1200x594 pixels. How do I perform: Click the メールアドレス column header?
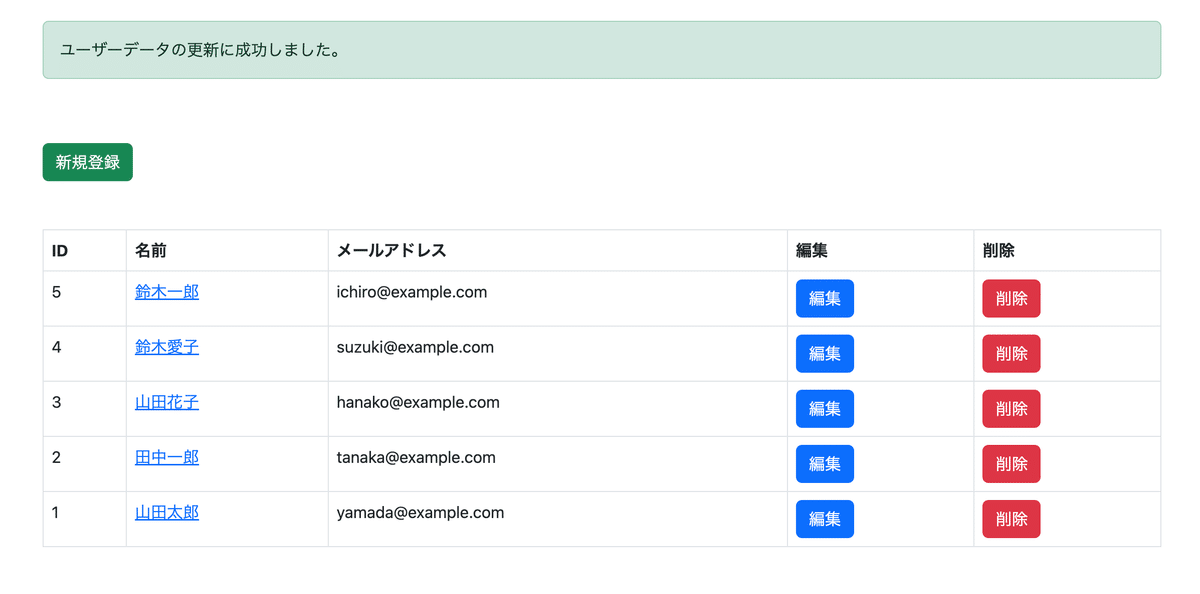(558, 250)
